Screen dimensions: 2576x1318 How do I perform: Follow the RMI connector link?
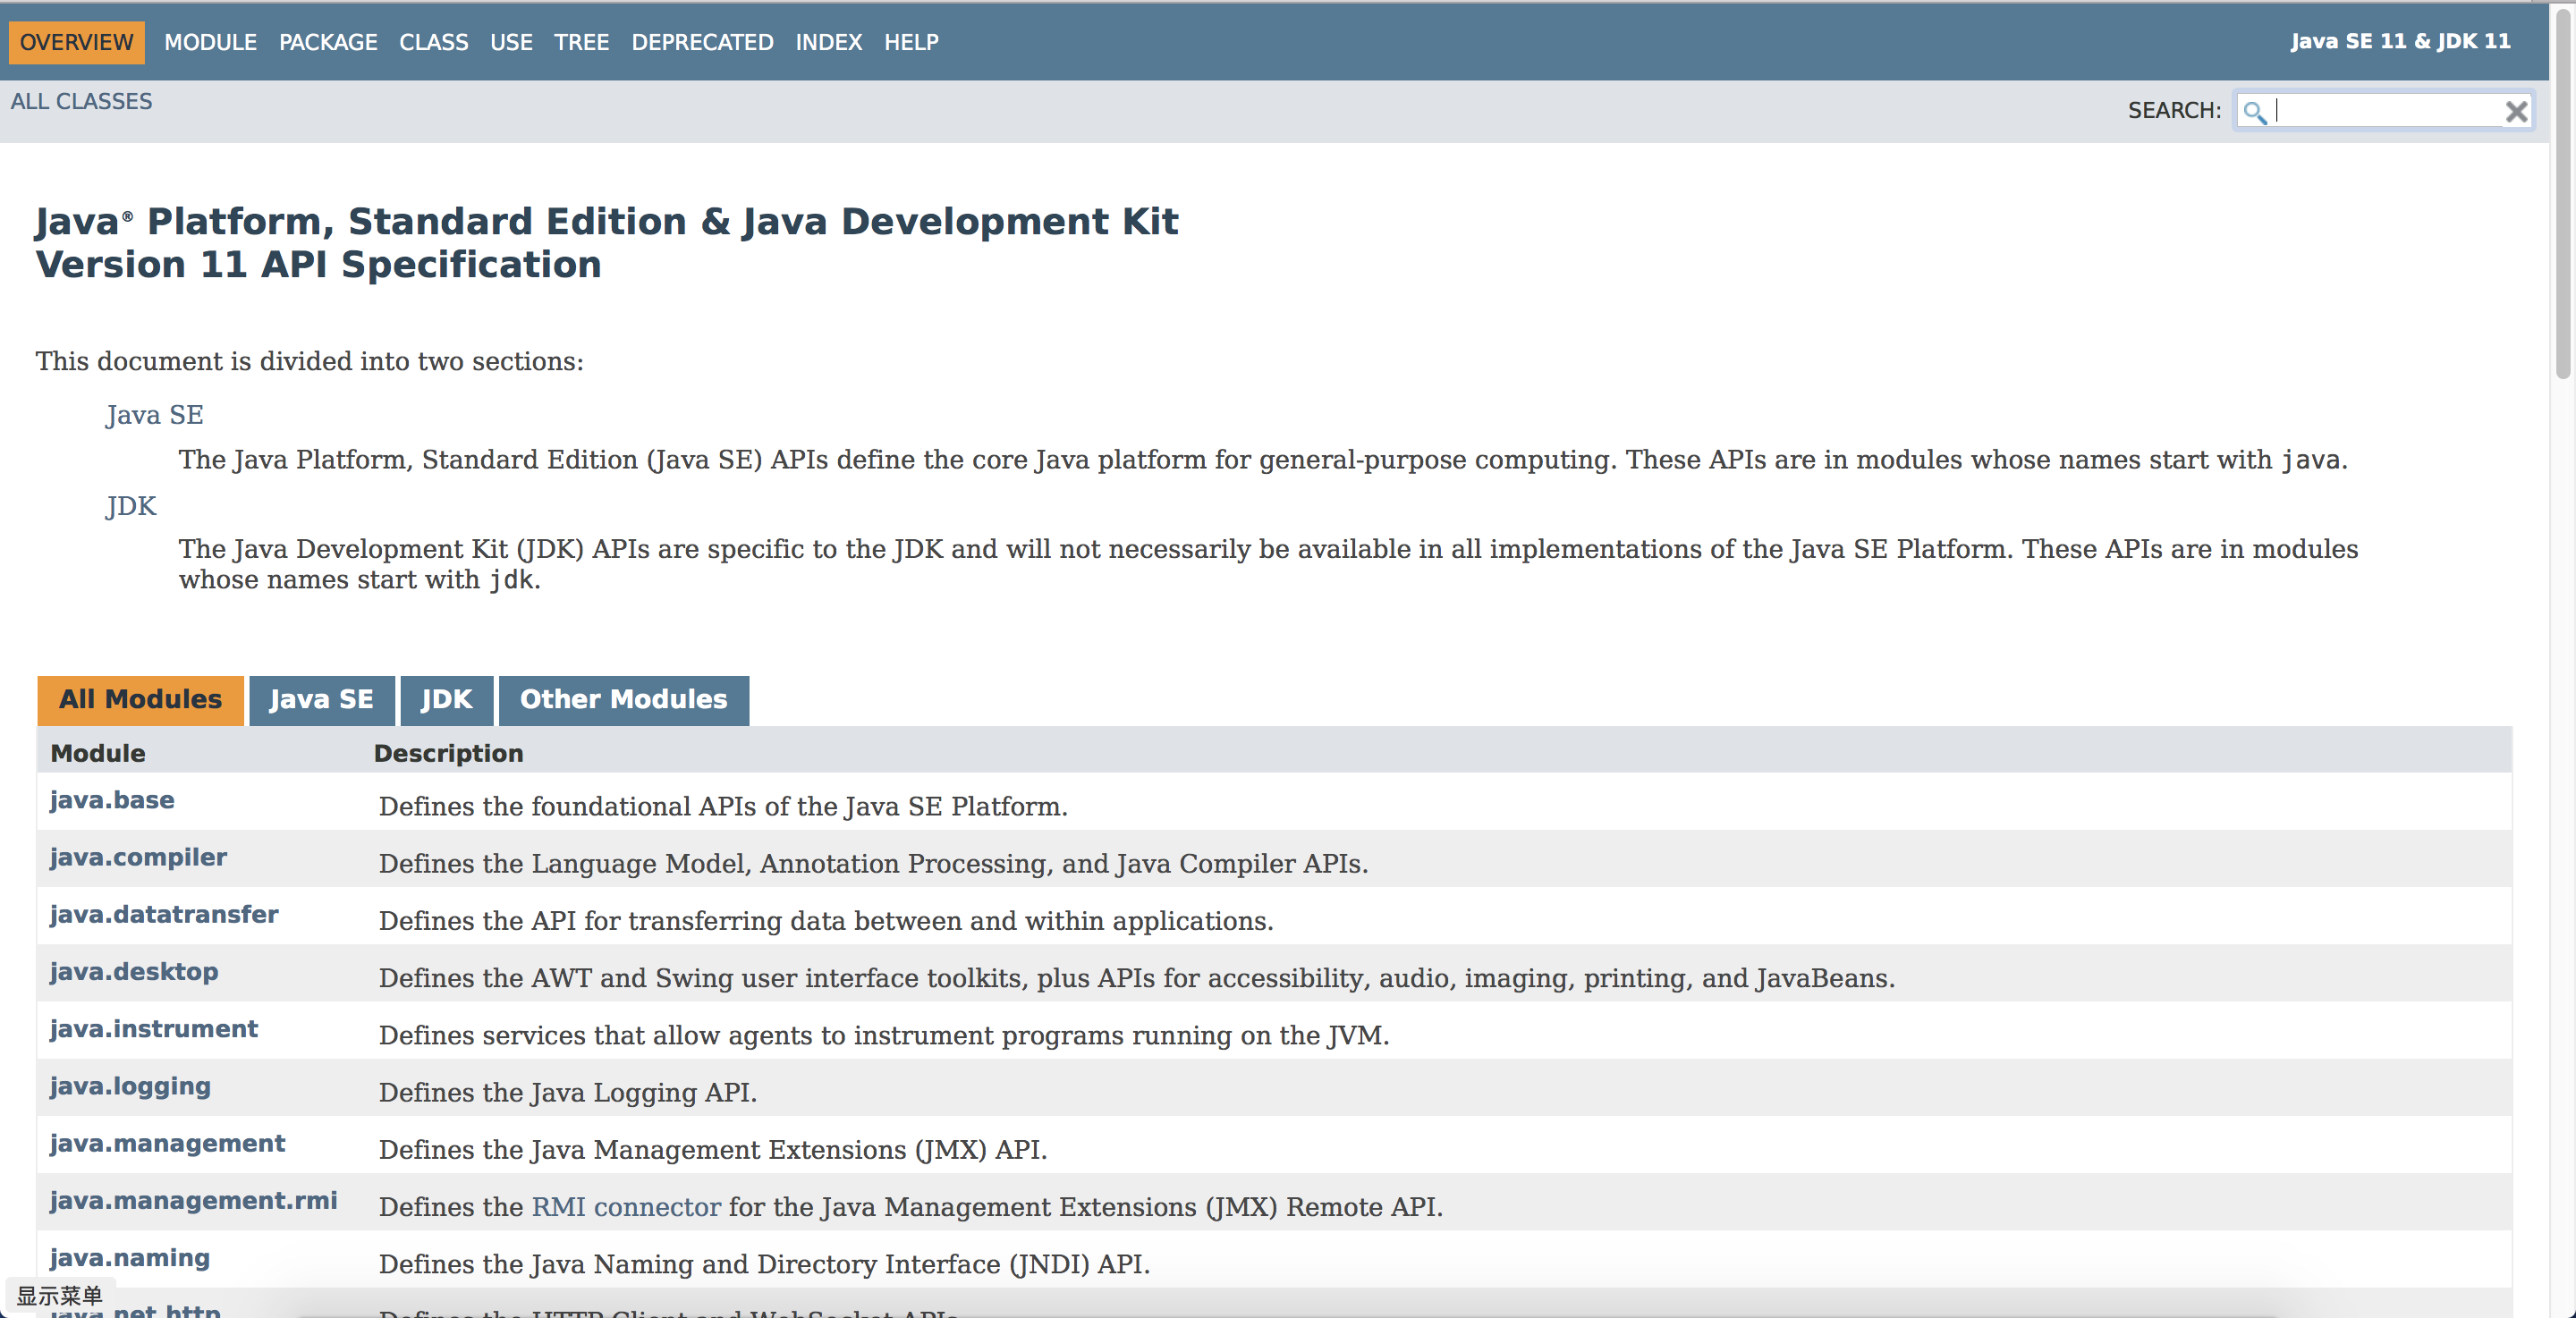click(625, 1207)
